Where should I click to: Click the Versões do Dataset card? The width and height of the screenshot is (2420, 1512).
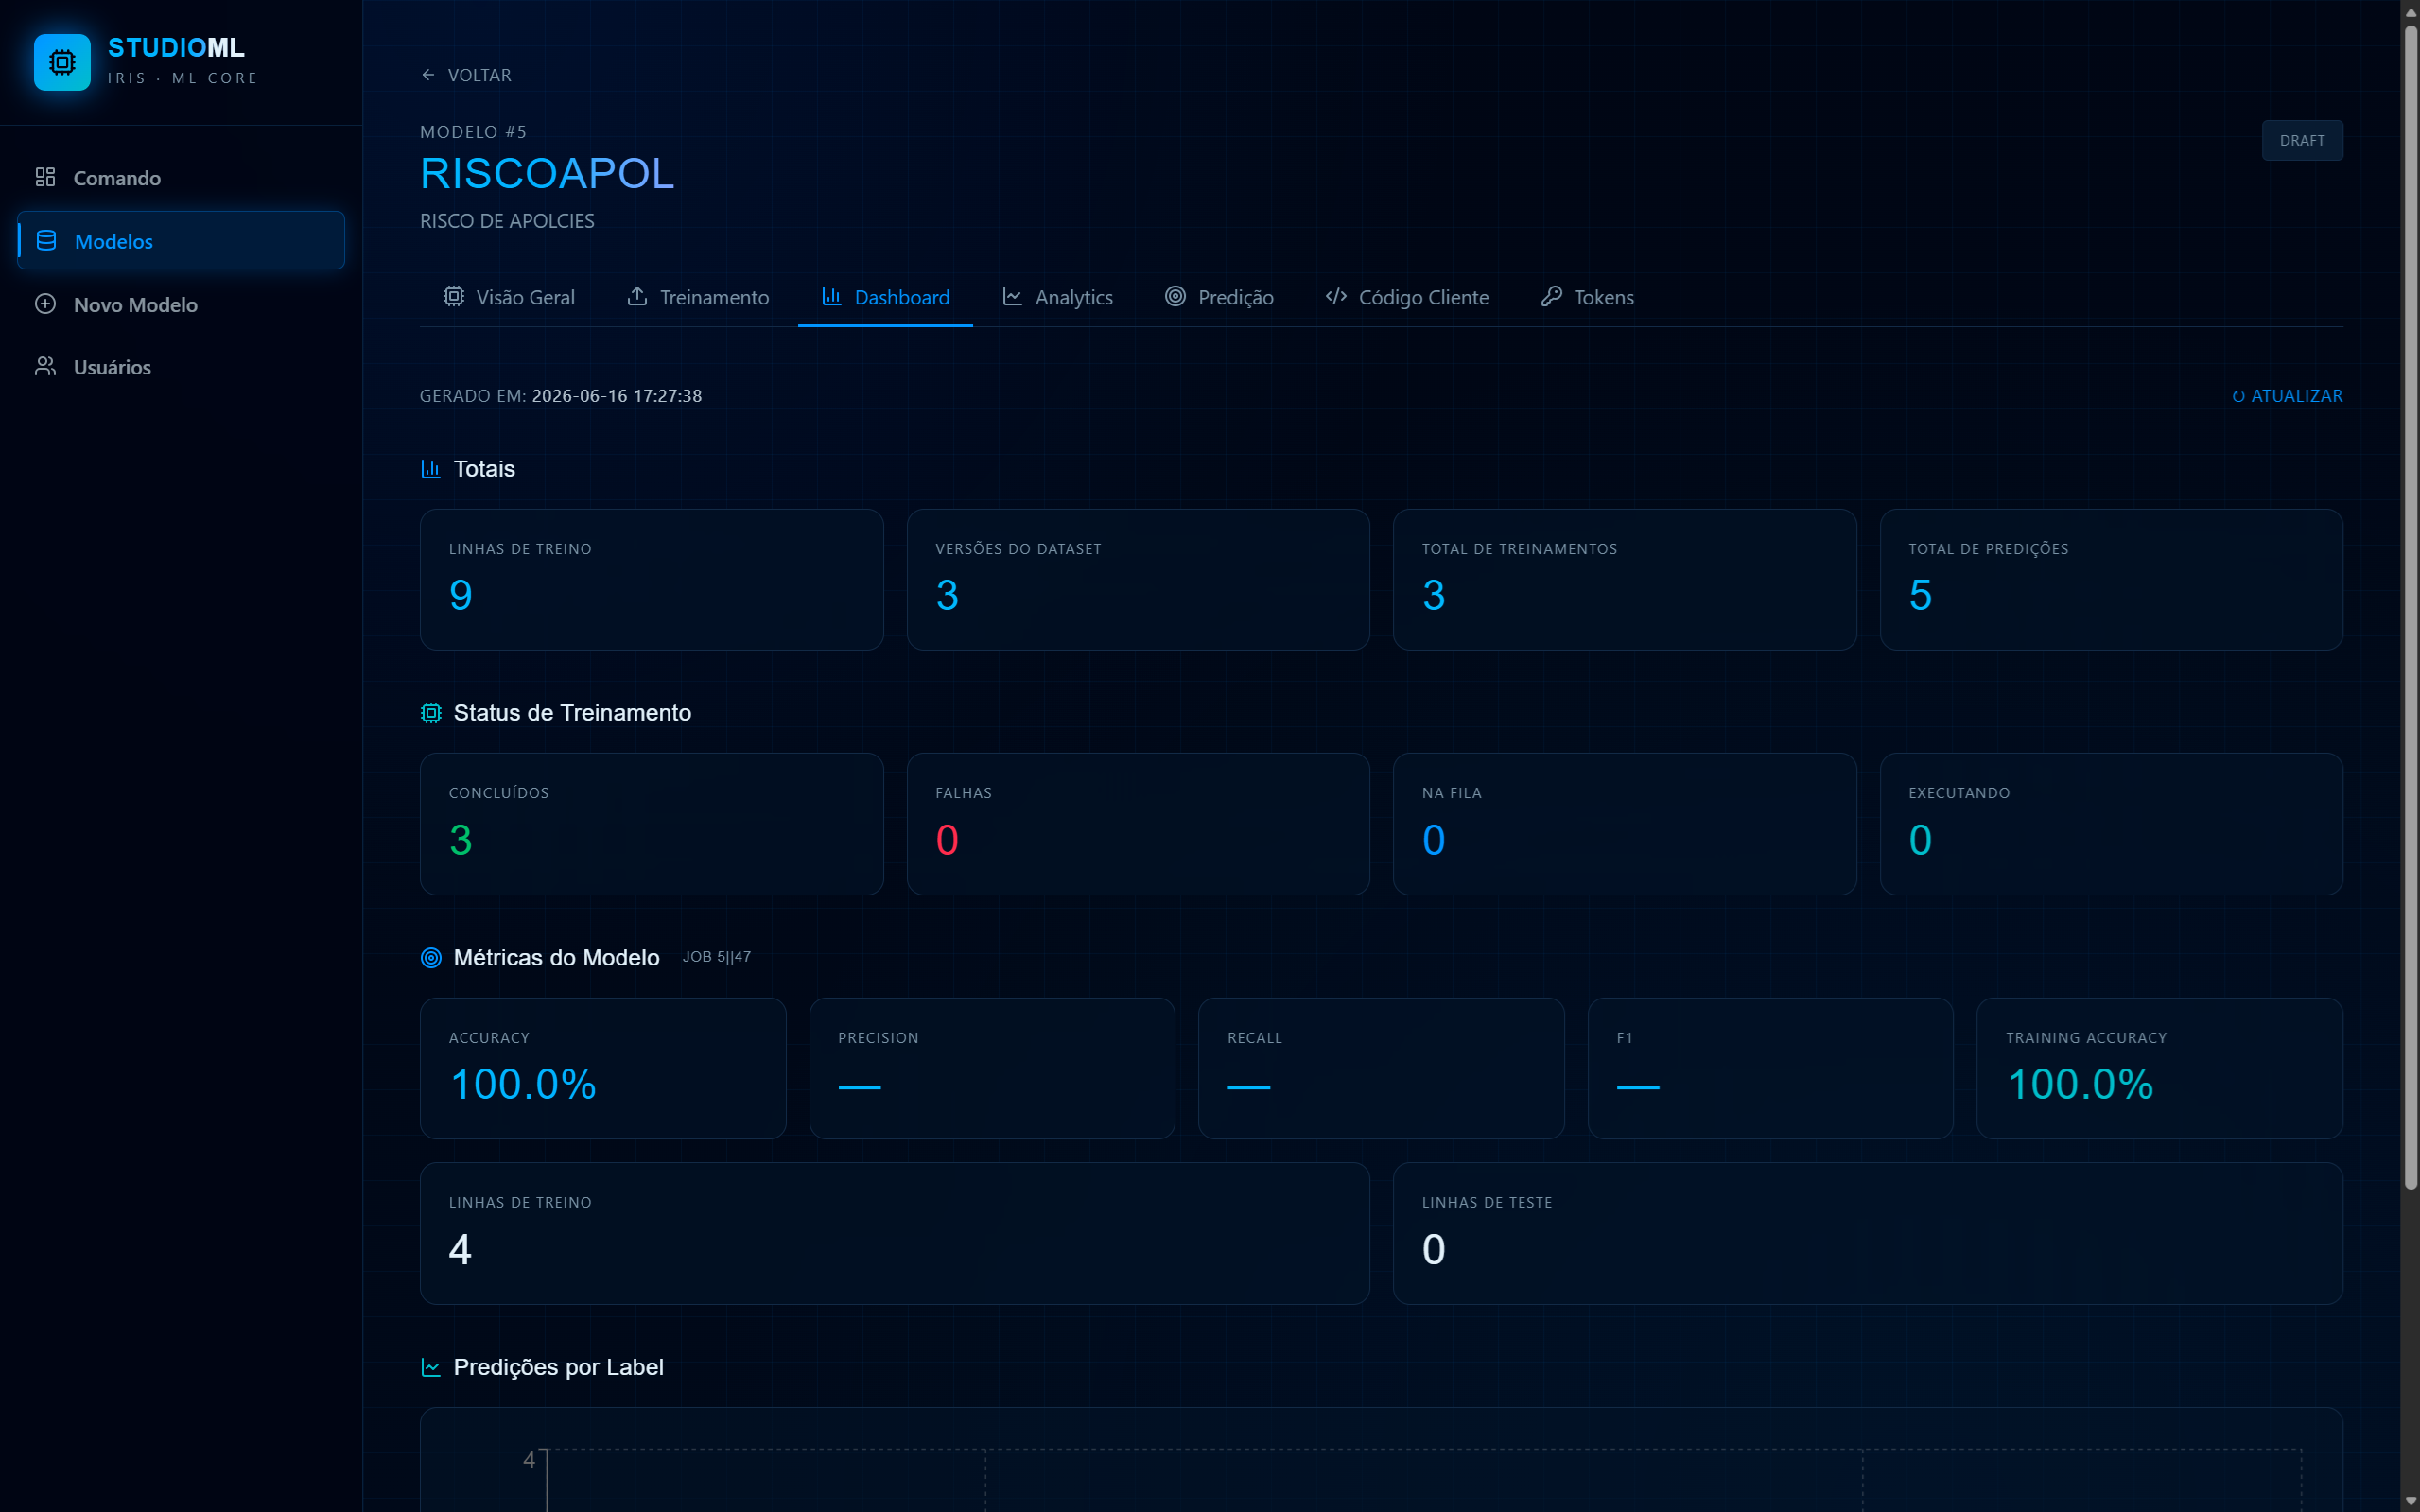pyautogui.click(x=1138, y=580)
